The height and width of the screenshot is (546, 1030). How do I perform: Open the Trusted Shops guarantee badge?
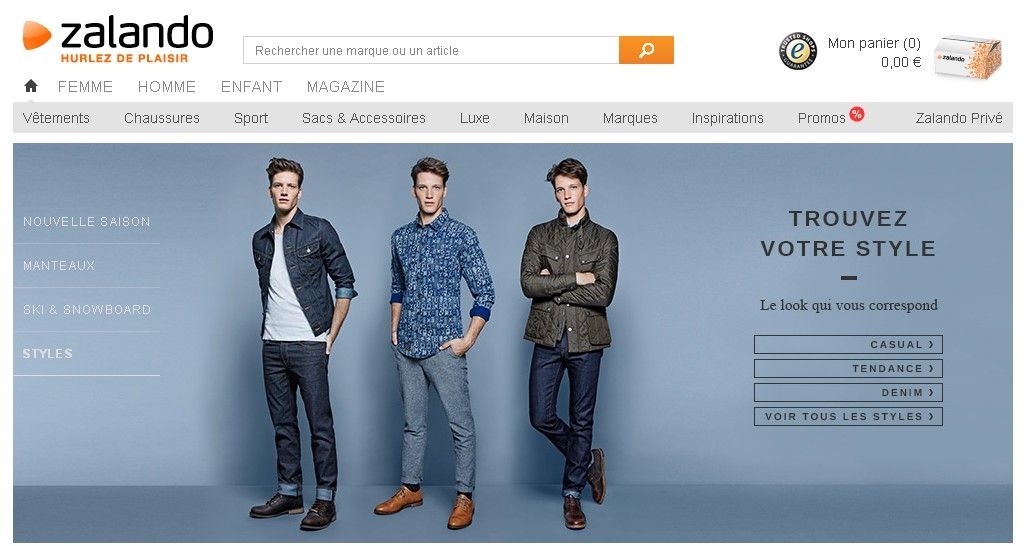(797, 51)
